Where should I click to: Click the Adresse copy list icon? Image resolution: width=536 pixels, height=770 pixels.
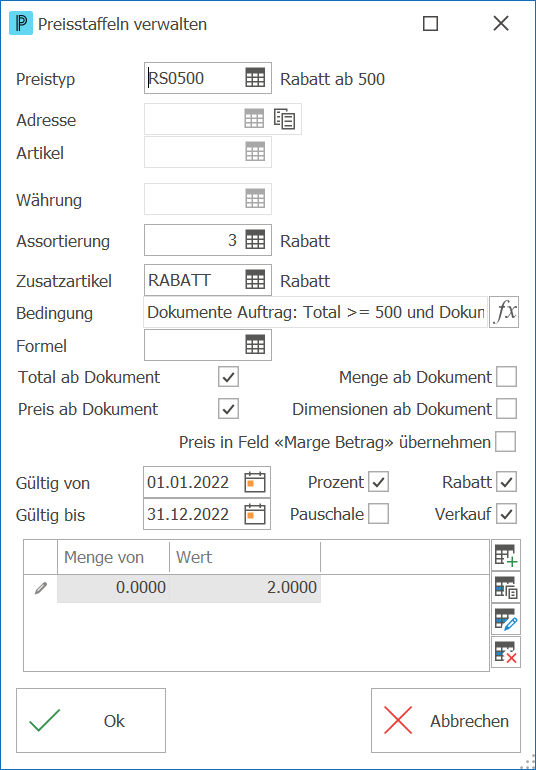[x=284, y=119]
